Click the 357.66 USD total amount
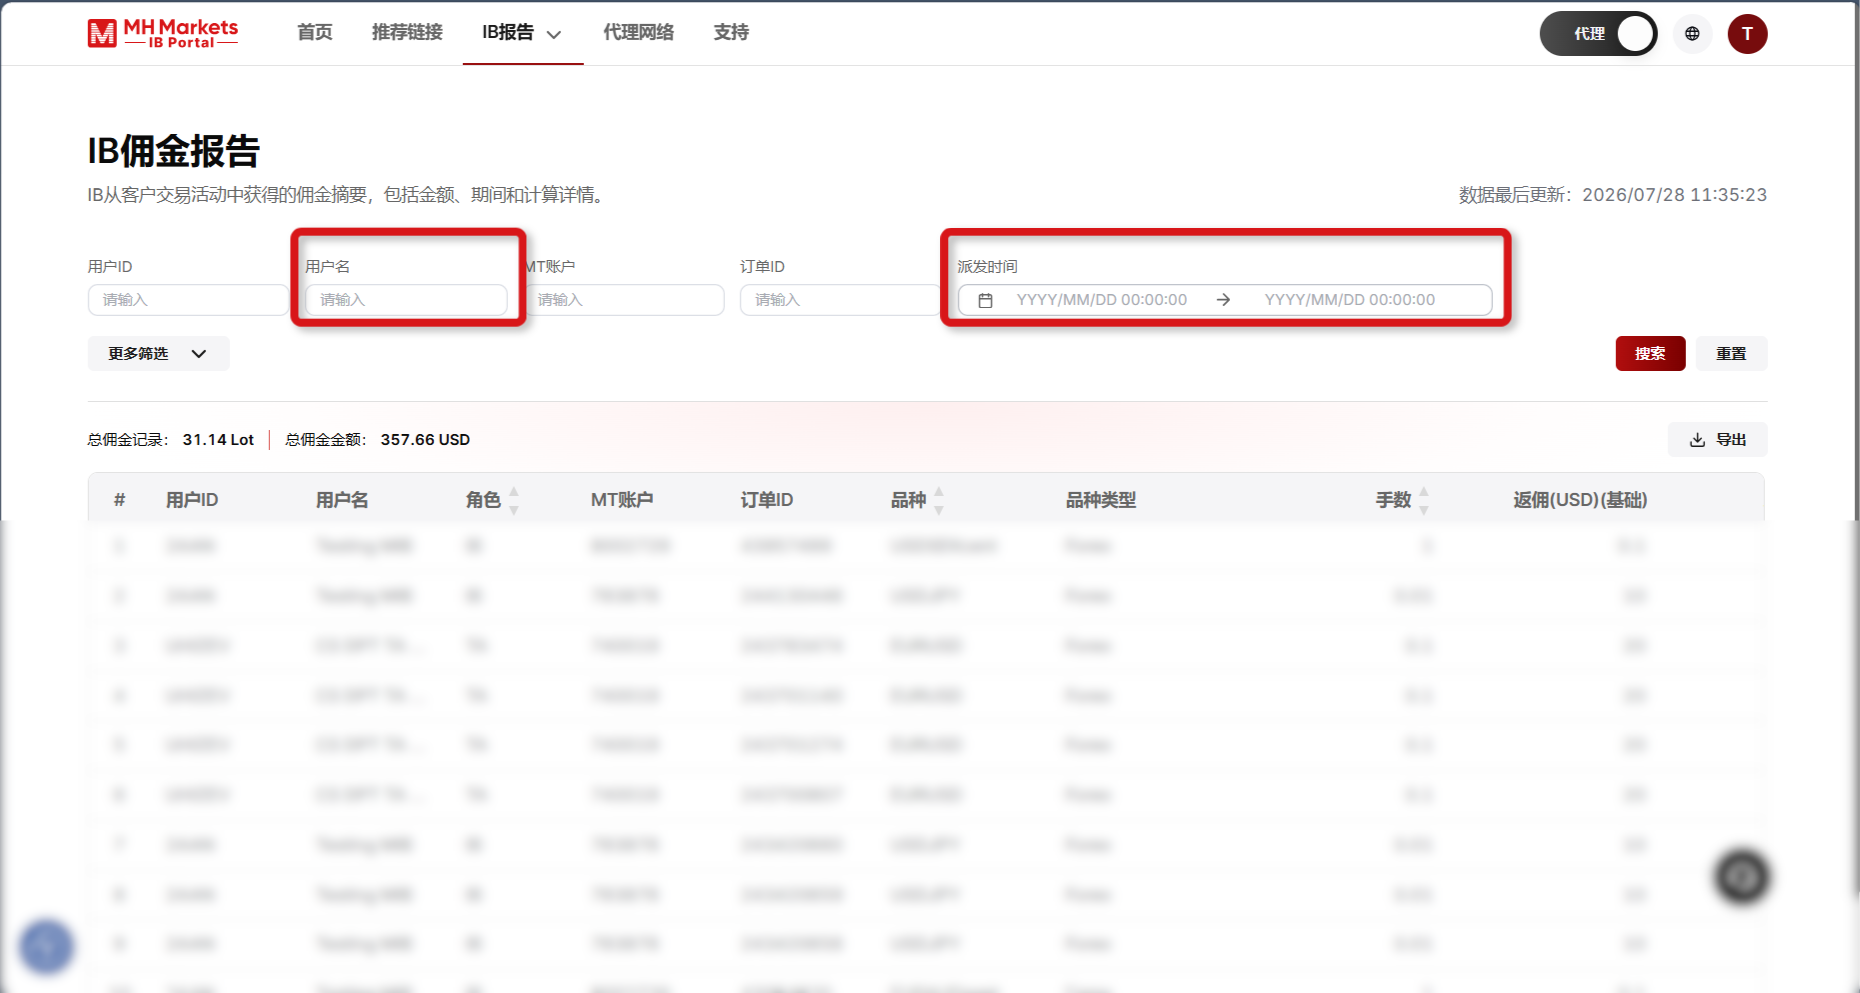1860x993 pixels. click(x=425, y=440)
